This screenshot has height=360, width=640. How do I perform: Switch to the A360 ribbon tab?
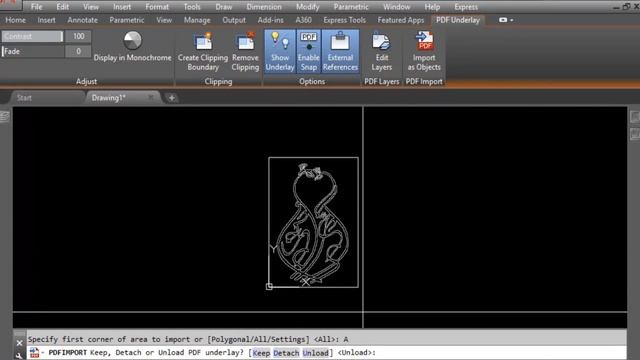(x=303, y=20)
